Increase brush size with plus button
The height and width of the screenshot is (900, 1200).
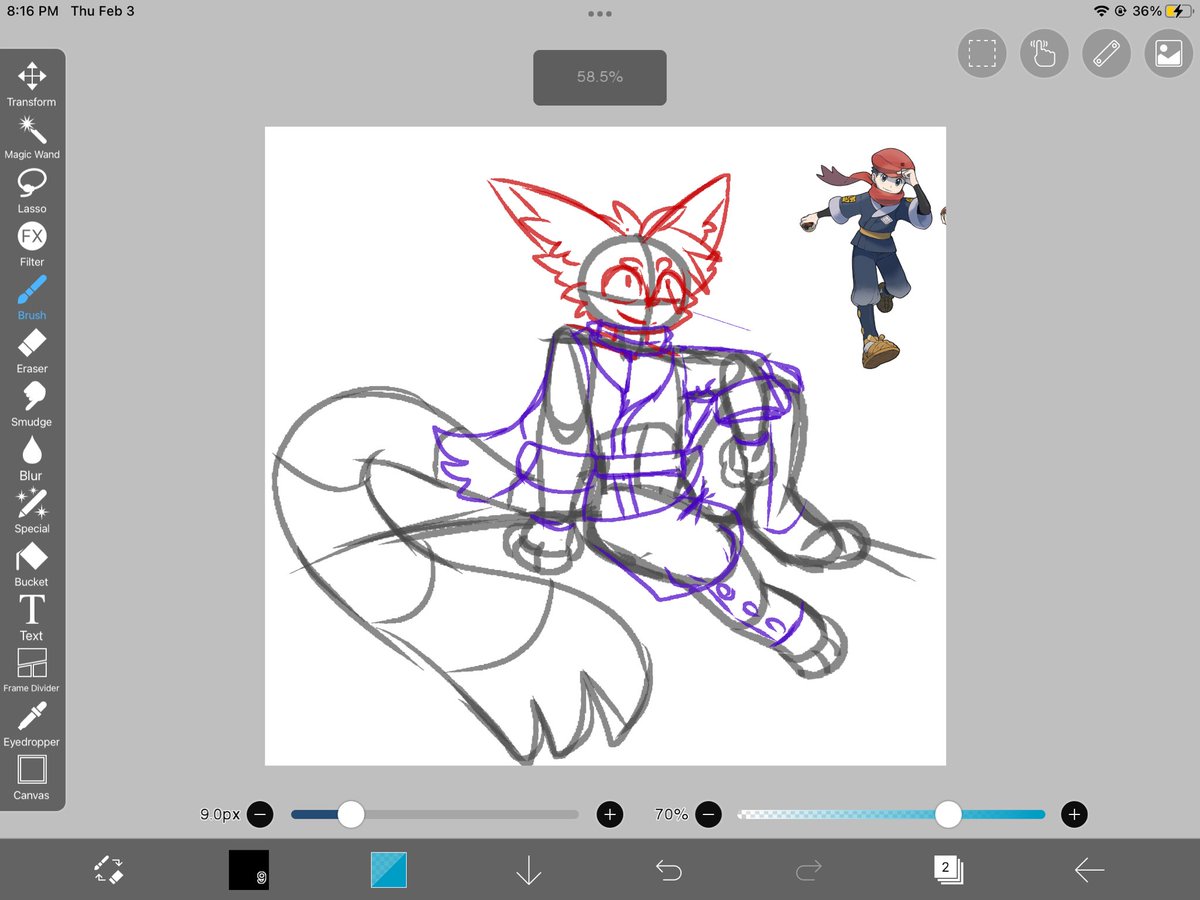(x=610, y=814)
